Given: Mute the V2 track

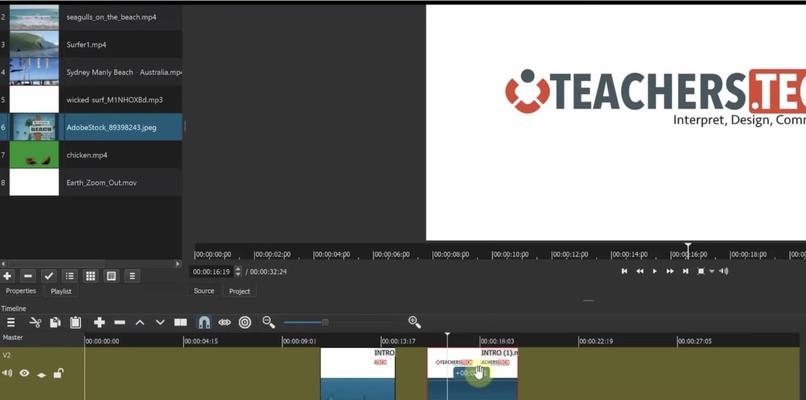Looking at the screenshot, I should click(x=7, y=373).
